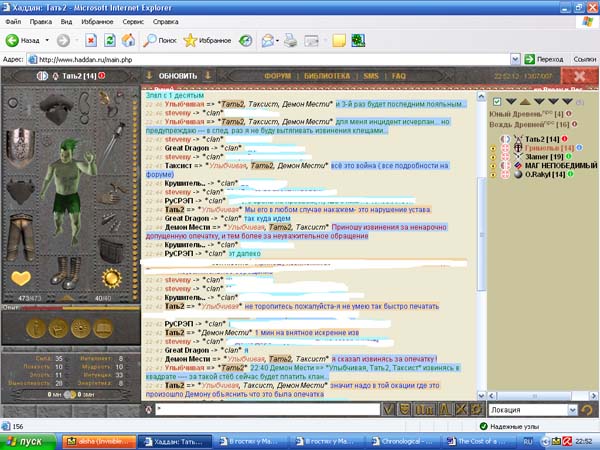The height and width of the screenshot is (450, 600).
Task: Toggle the checkbox above player list
Action: (497, 101)
